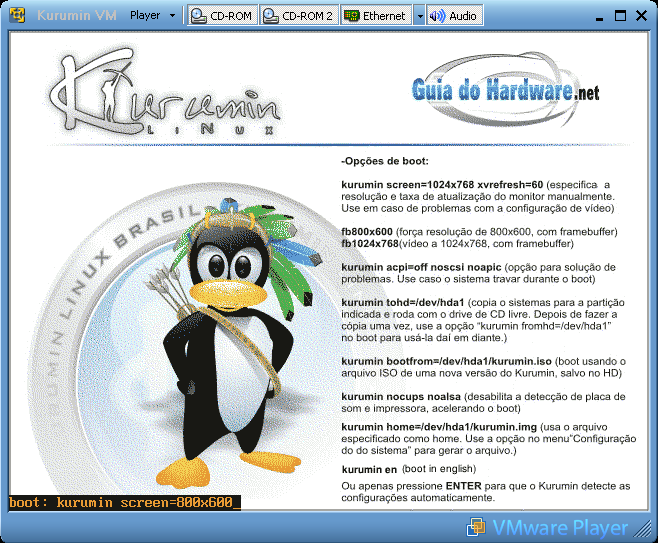Screen dimensions: 658x543
Task: Click the boot prompt command line
Action: pos(125,502)
